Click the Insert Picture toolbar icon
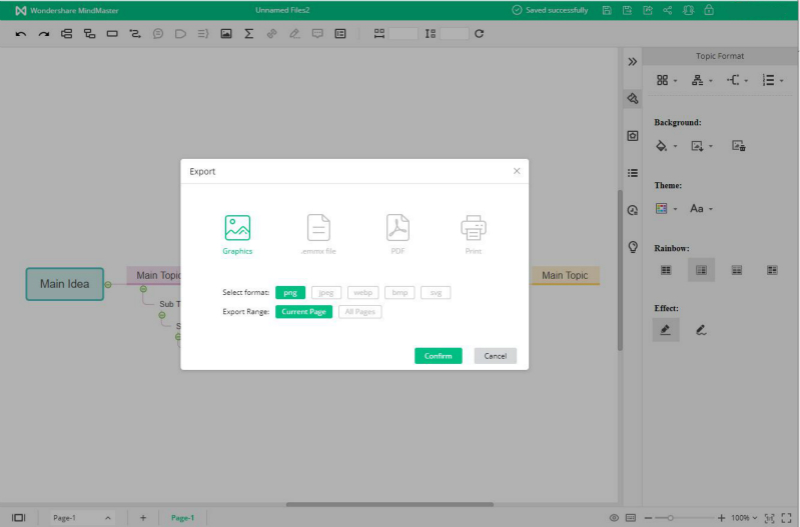 click(226, 34)
